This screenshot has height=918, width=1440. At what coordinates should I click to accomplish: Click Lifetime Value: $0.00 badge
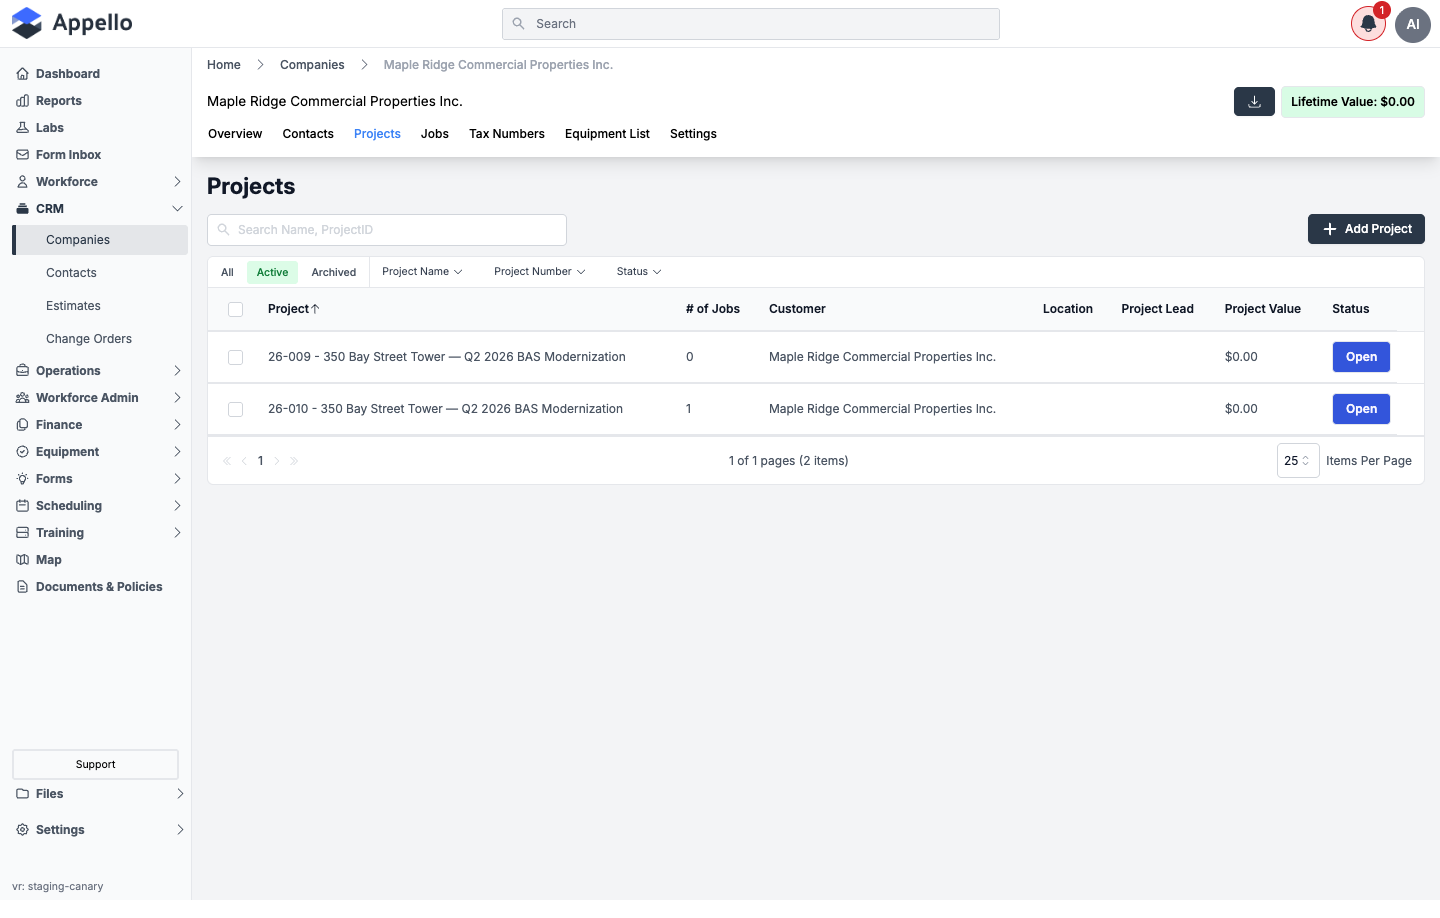coord(1353,102)
